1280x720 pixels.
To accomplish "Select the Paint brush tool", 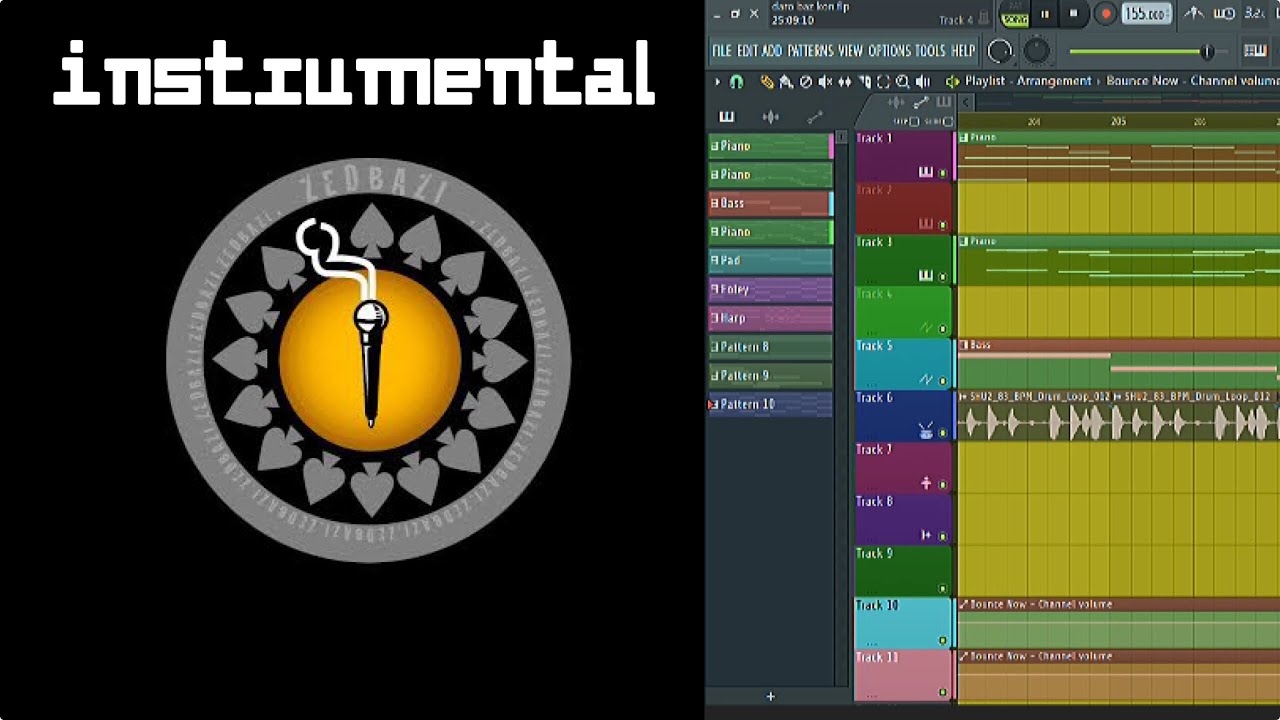I will click(786, 82).
